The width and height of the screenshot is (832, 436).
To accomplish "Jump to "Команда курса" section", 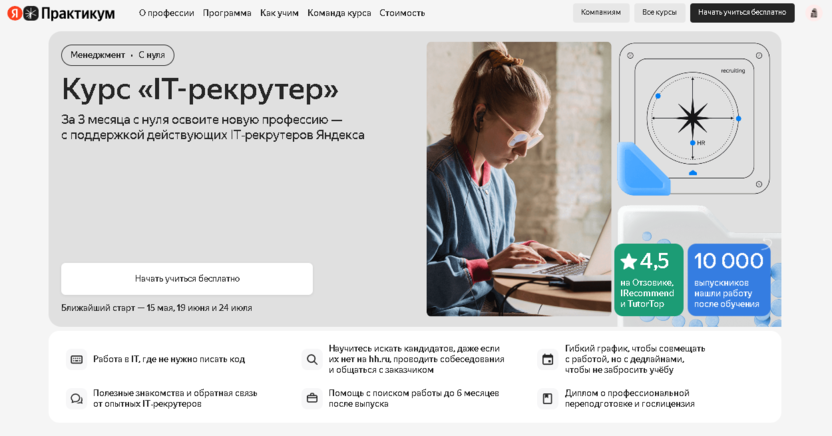I will (x=339, y=13).
